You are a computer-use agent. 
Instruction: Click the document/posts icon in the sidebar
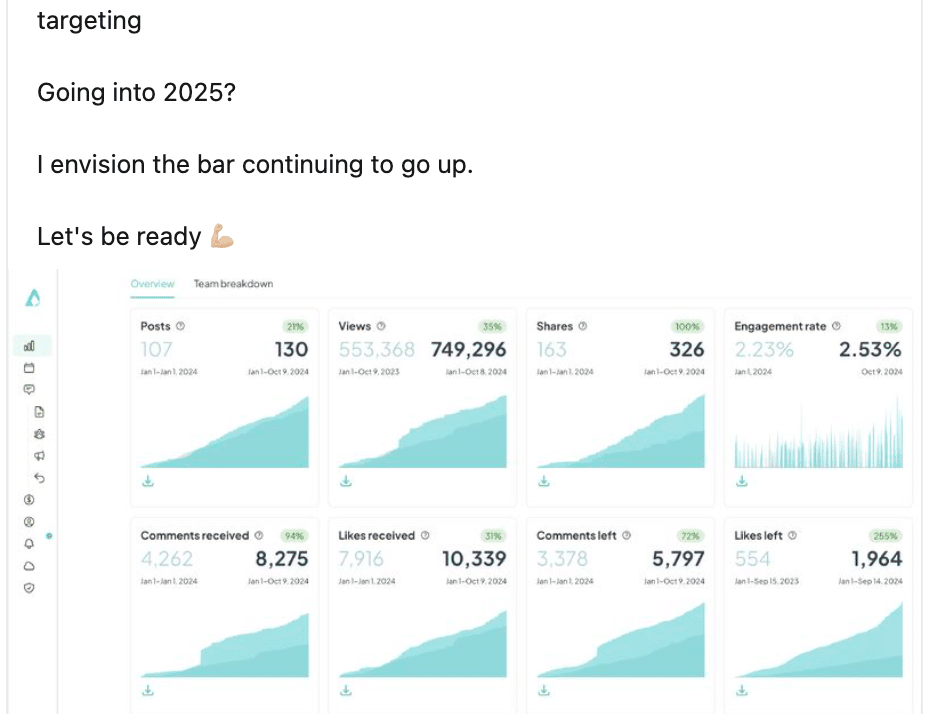41,411
